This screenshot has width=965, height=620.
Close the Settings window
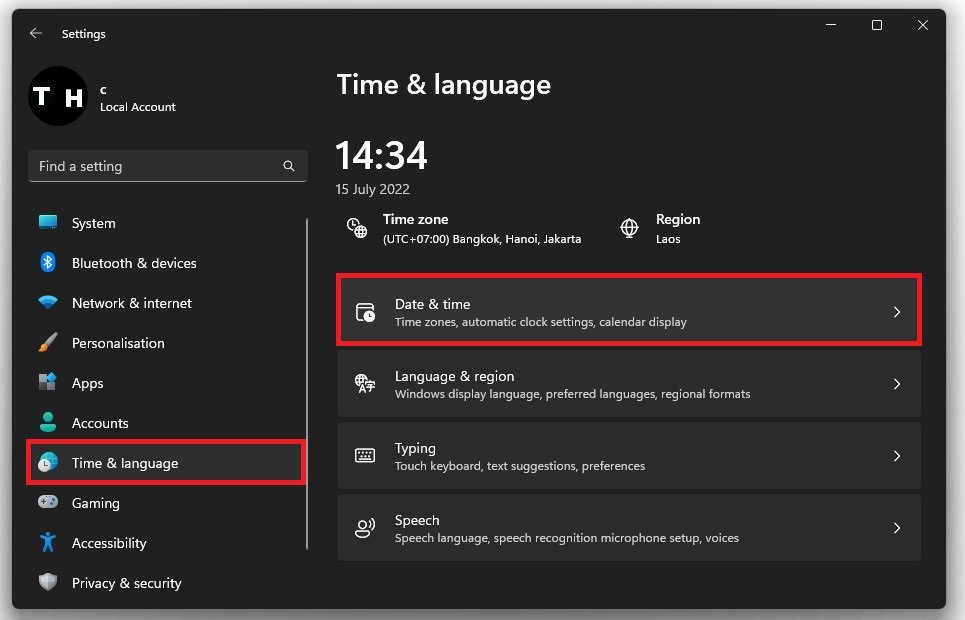coord(923,25)
